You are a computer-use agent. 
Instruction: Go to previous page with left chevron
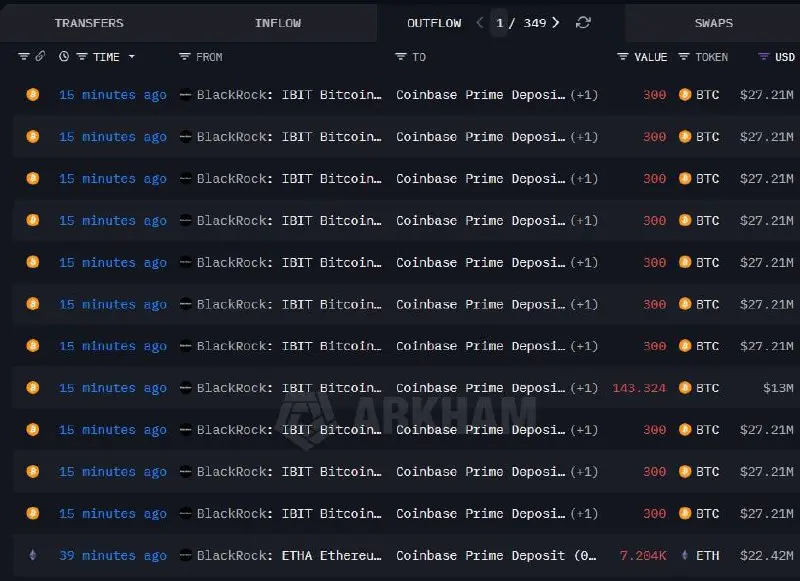pyautogui.click(x=480, y=22)
